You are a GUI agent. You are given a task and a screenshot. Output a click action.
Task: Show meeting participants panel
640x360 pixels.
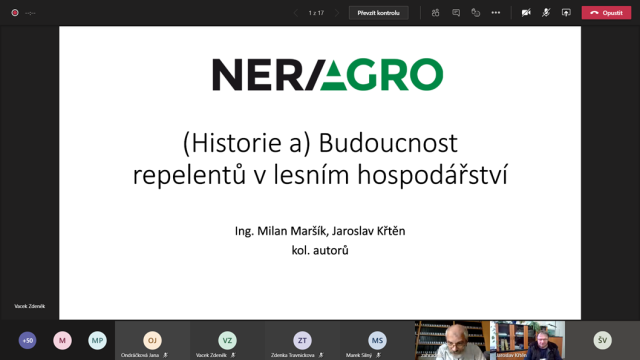click(x=436, y=13)
